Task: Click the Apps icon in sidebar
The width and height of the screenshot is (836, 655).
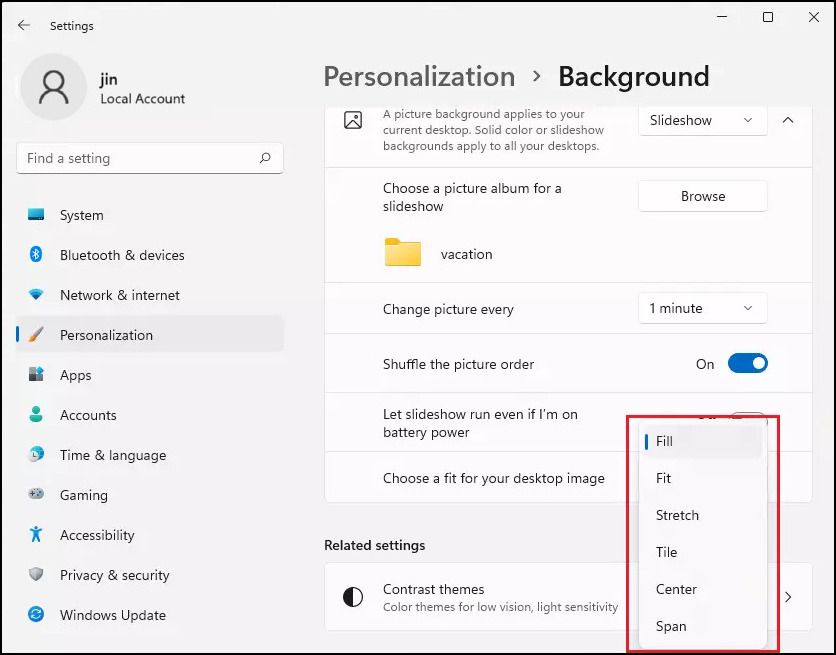Action: 36,374
